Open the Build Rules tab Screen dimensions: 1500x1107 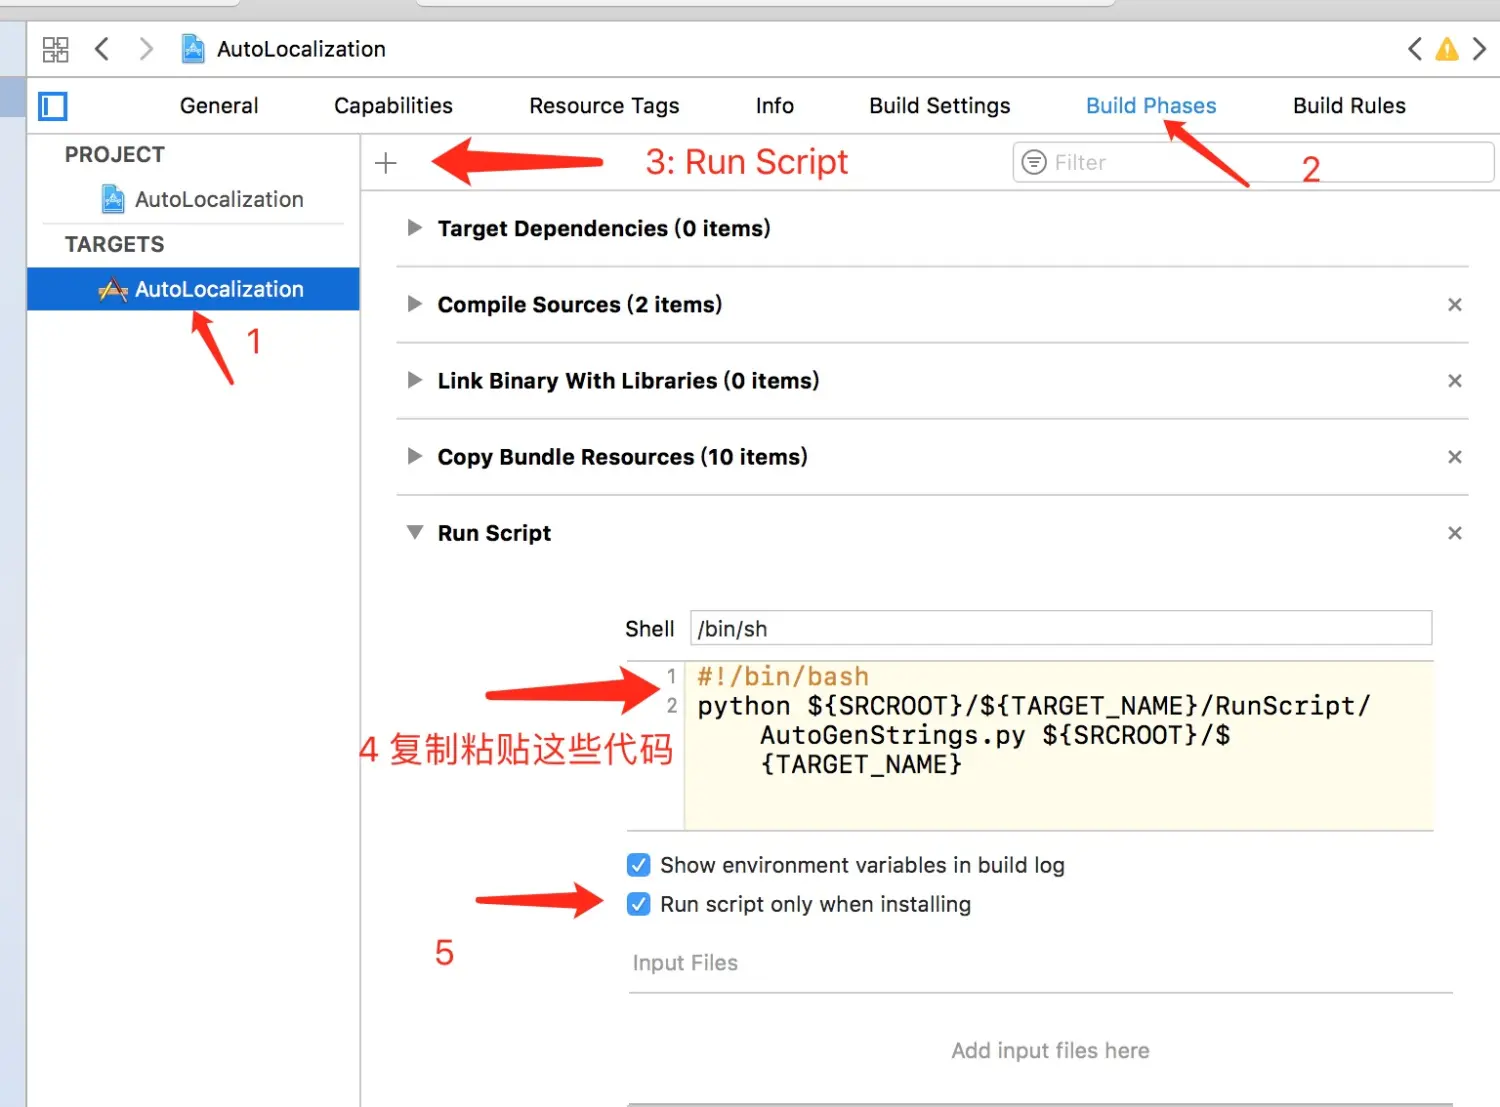[1349, 106]
